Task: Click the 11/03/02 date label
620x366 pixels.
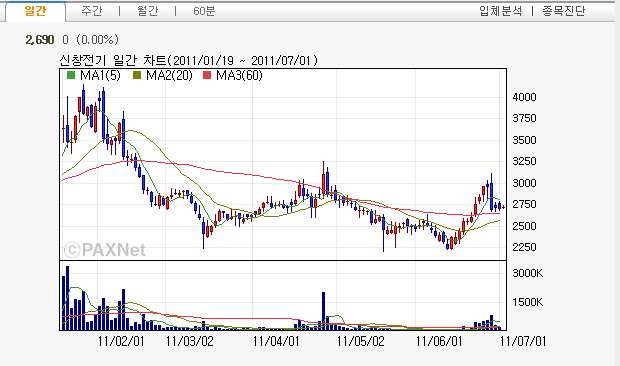Action: [189, 341]
